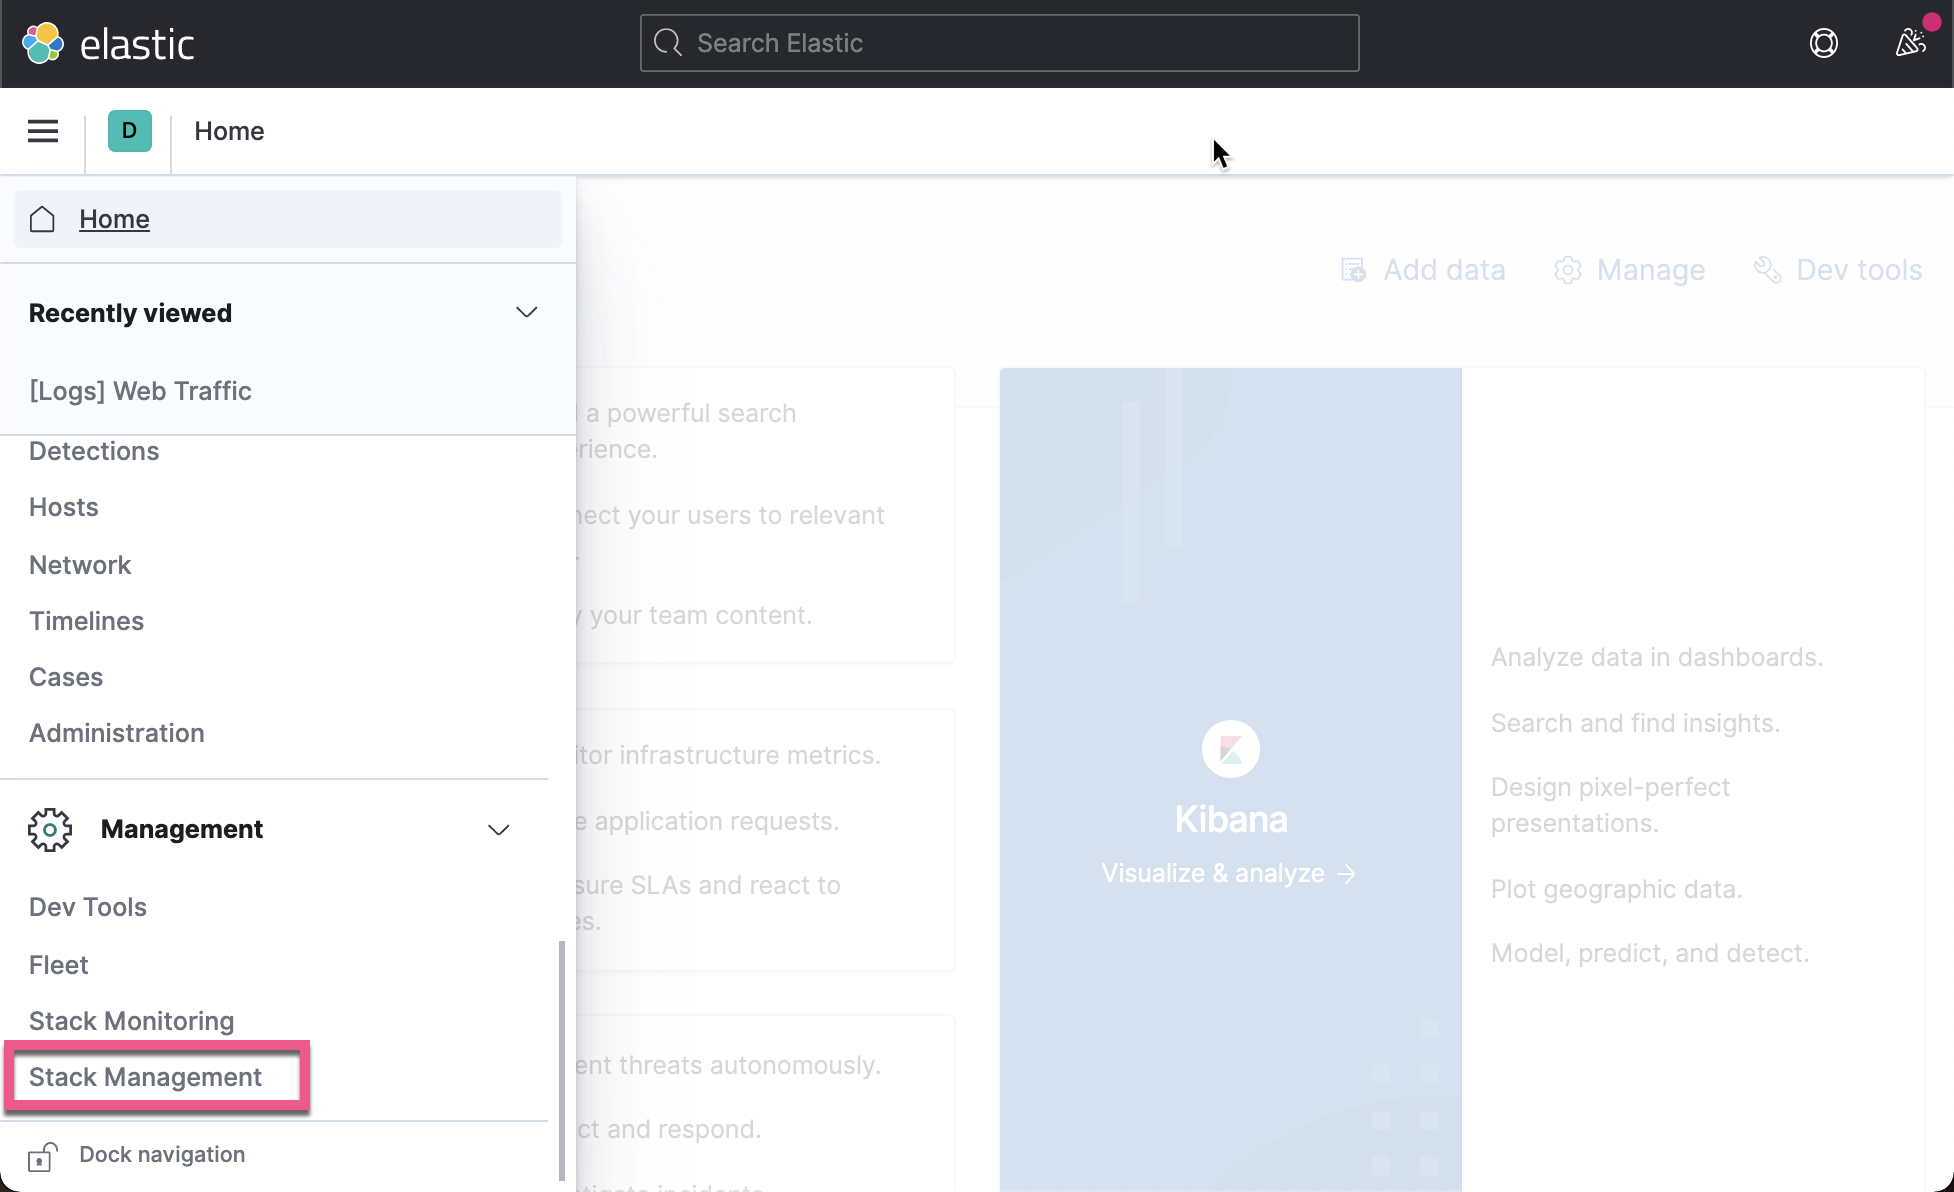
Task: Click the Elastic logo icon
Action: click(43, 43)
